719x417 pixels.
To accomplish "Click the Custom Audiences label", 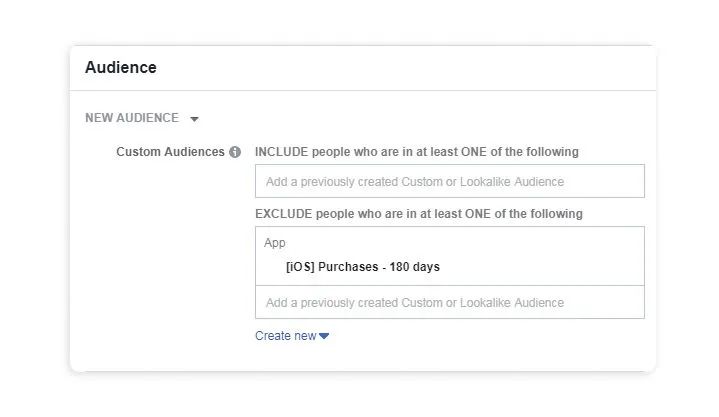I will pyautogui.click(x=170, y=152).
